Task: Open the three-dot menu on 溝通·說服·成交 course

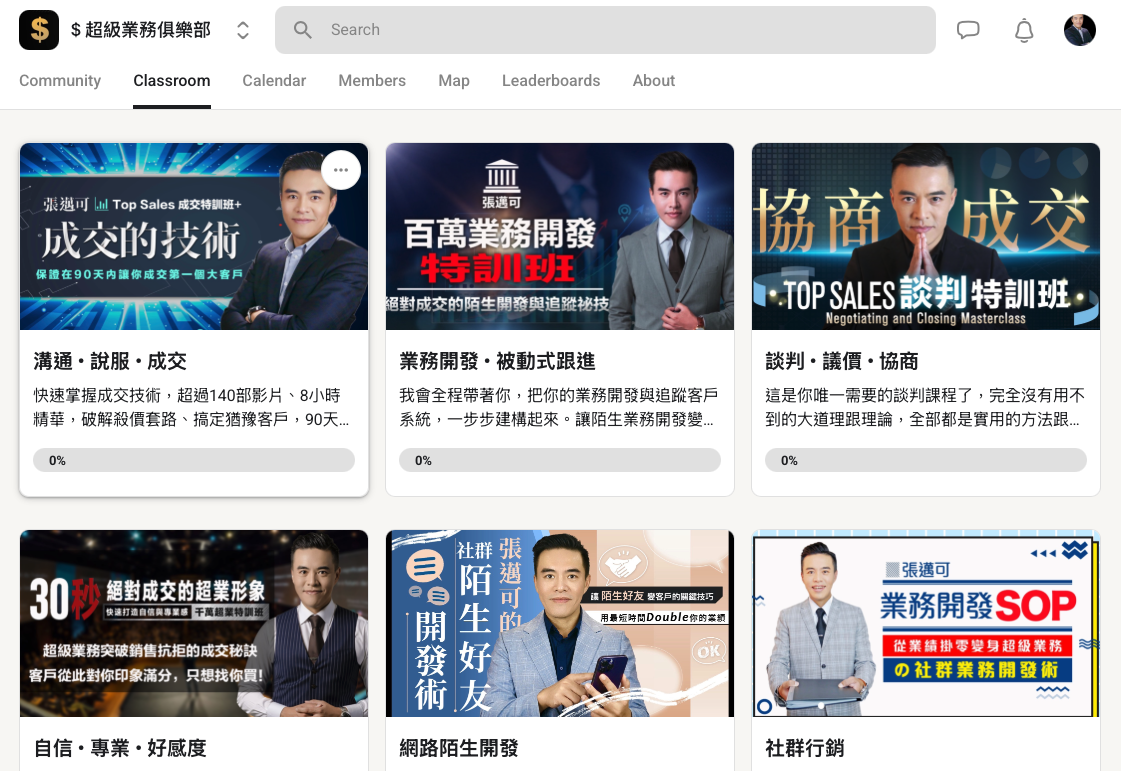Action: (341, 169)
